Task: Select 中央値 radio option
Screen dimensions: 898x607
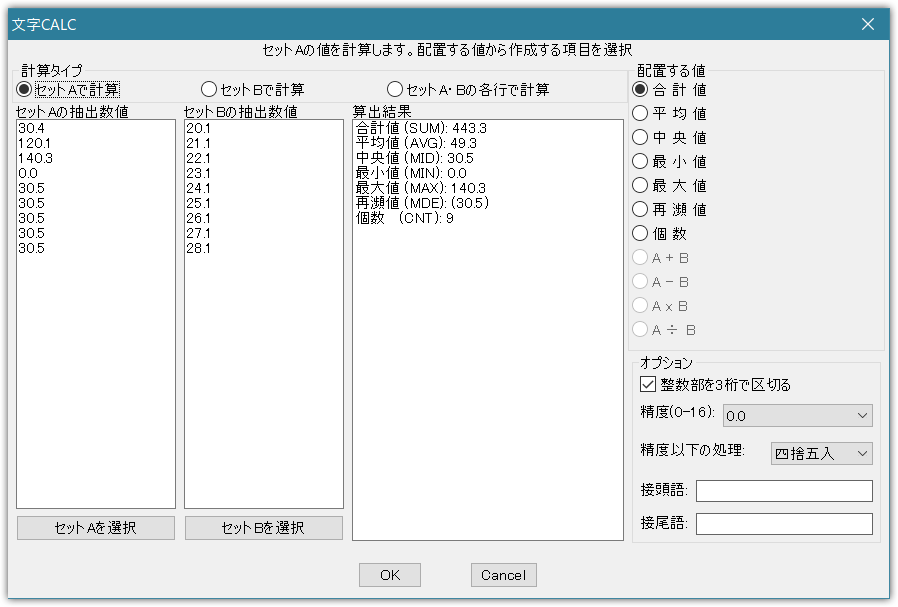Action: 641,138
